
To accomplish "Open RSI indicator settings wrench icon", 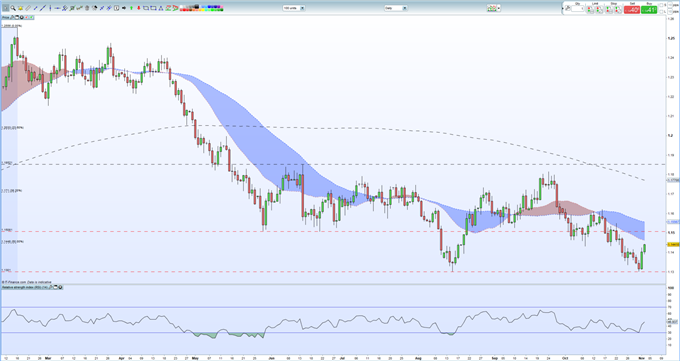I will click(50, 287).
